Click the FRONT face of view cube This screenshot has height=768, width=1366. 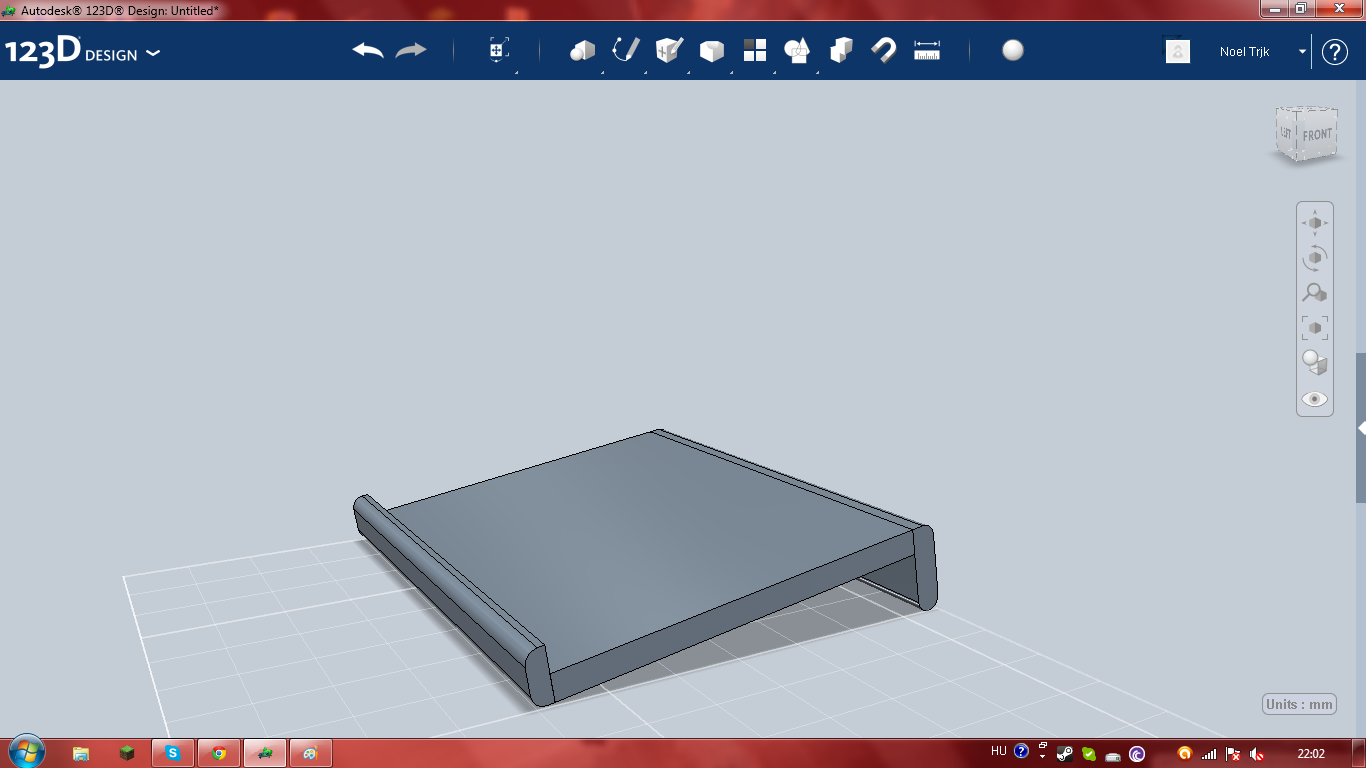1317,134
